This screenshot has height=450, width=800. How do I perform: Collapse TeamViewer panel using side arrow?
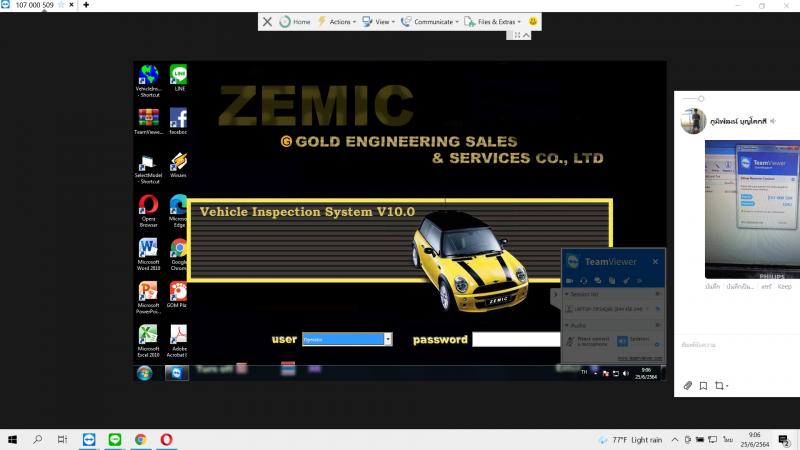click(556, 294)
